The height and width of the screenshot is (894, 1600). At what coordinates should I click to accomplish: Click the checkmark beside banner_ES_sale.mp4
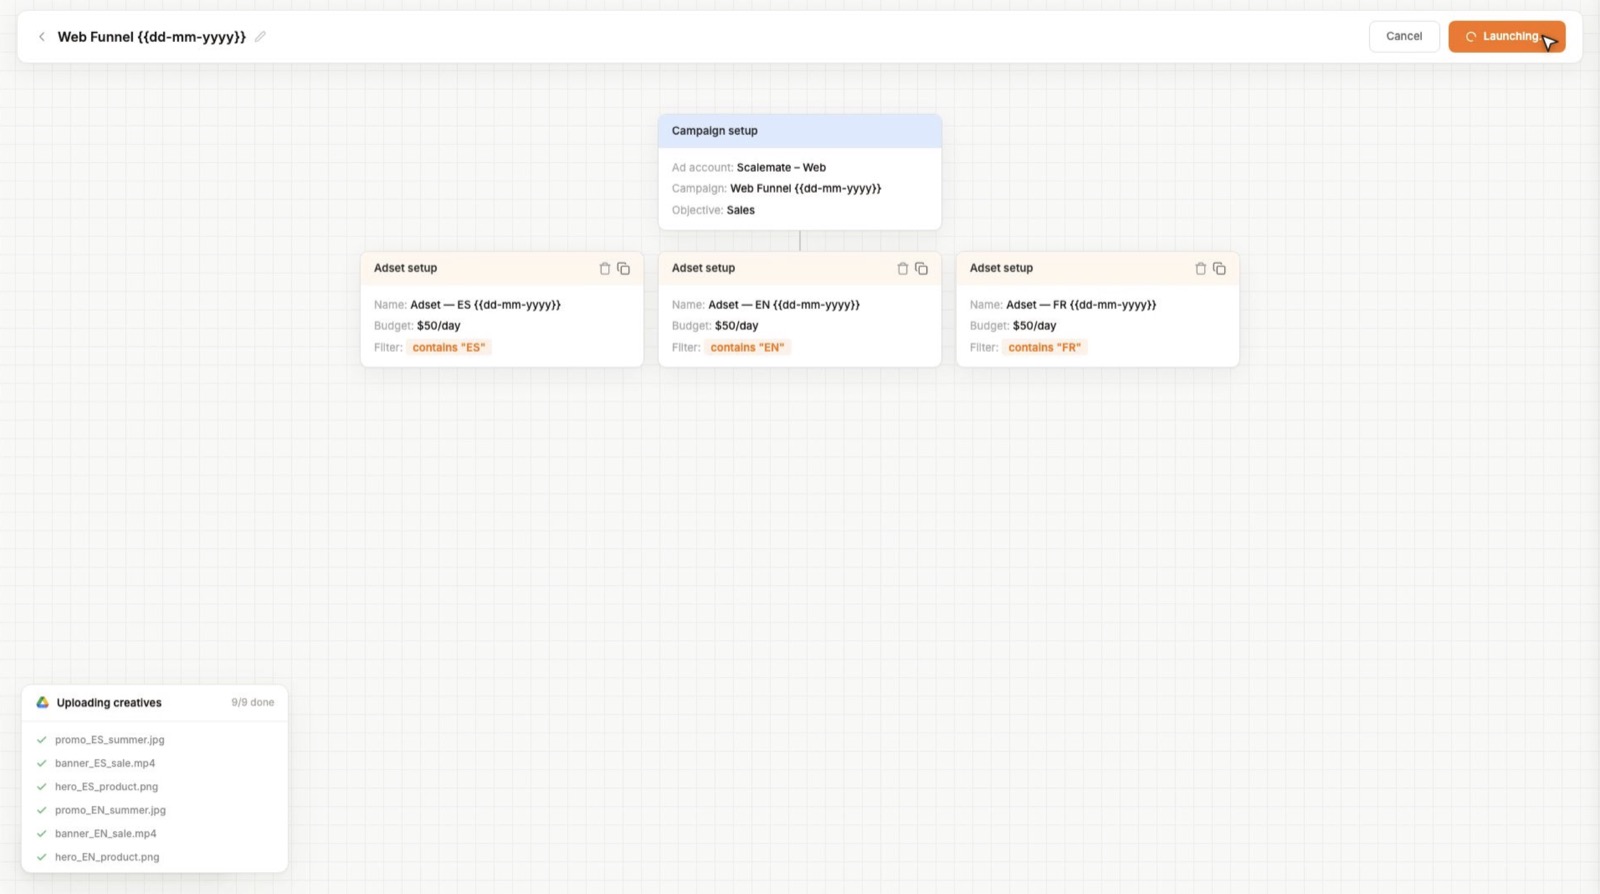[42, 763]
